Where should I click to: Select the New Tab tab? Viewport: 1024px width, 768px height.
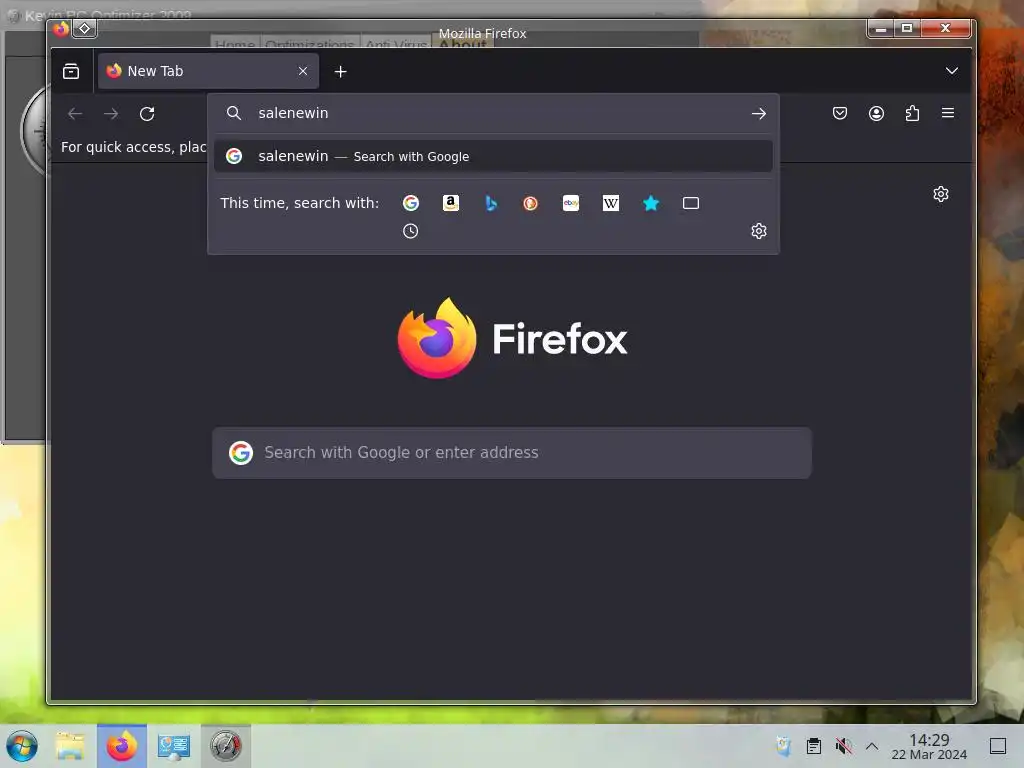(x=208, y=71)
